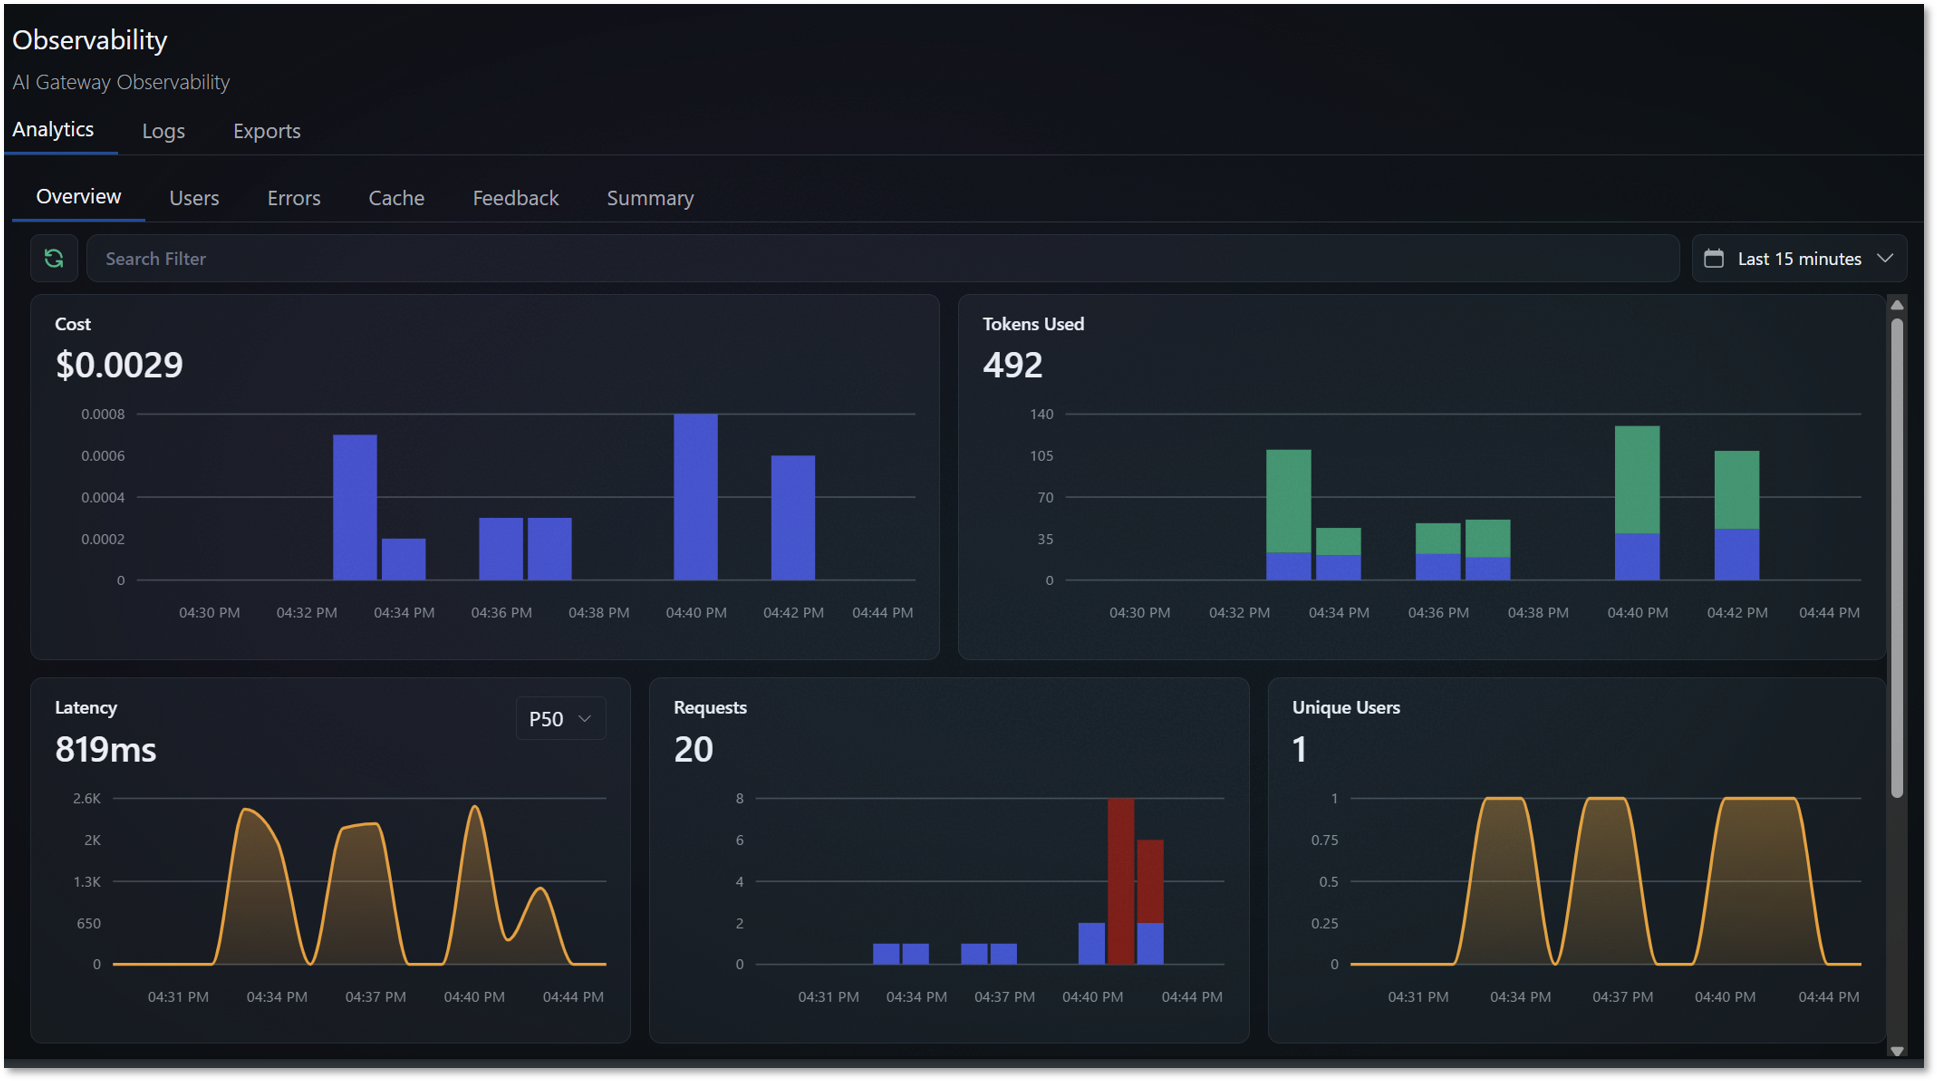
Task: Click the scrollbar down arrow
Action: pos(1897,1051)
